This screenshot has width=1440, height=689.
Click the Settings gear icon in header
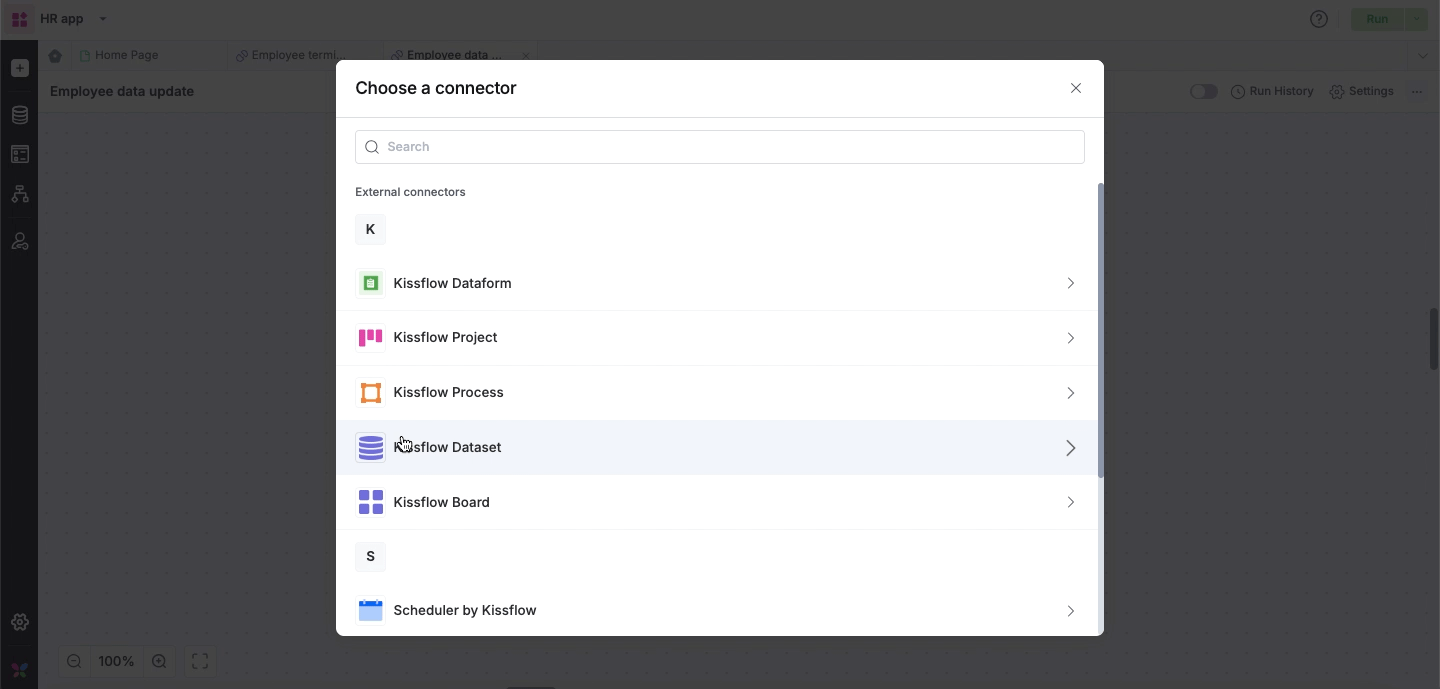pyautogui.click(x=1337, y=92)
